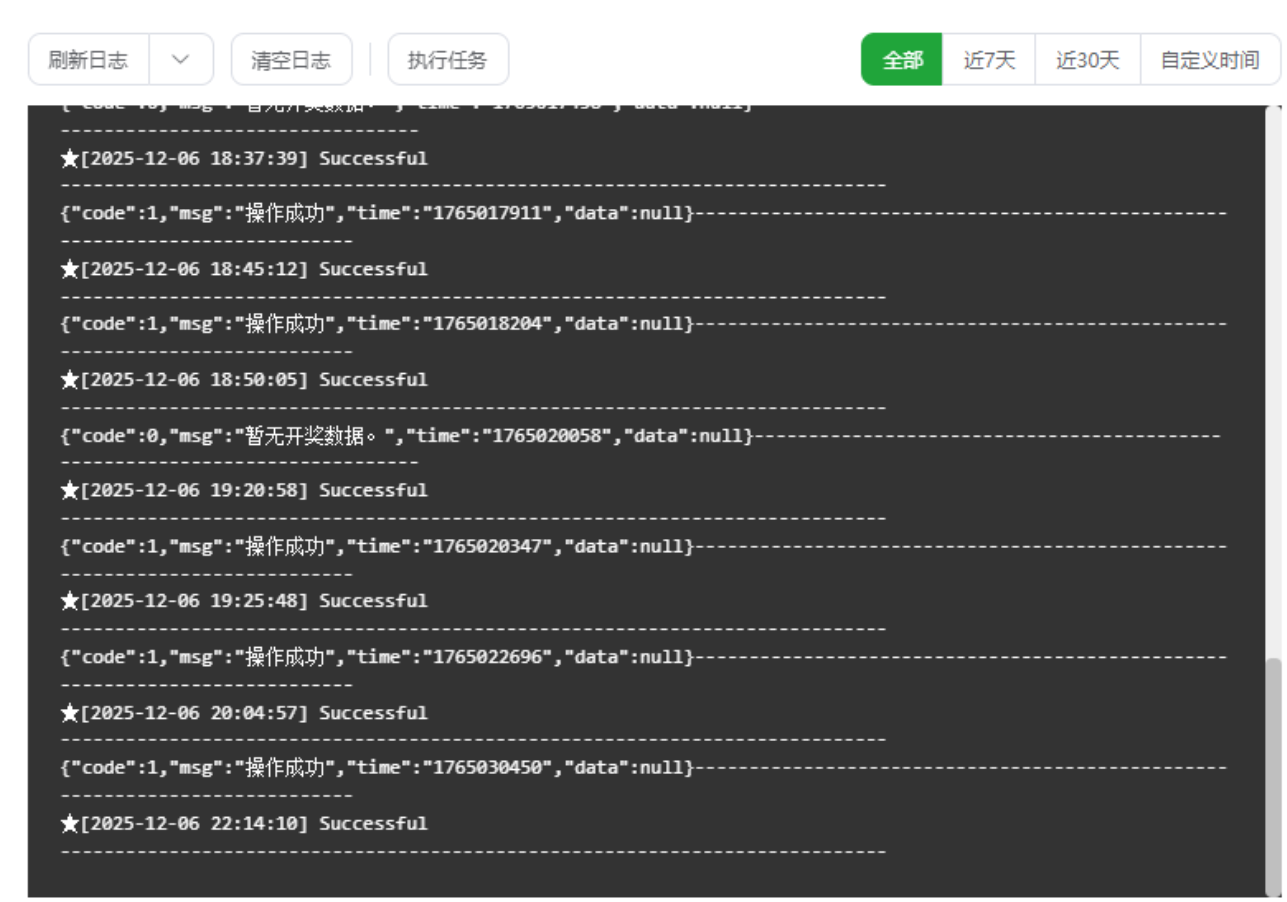The height and width of the screenshot is (902, 1287).
Task: Click the JSON response line with time 1765018204
Action: (376, 324)
